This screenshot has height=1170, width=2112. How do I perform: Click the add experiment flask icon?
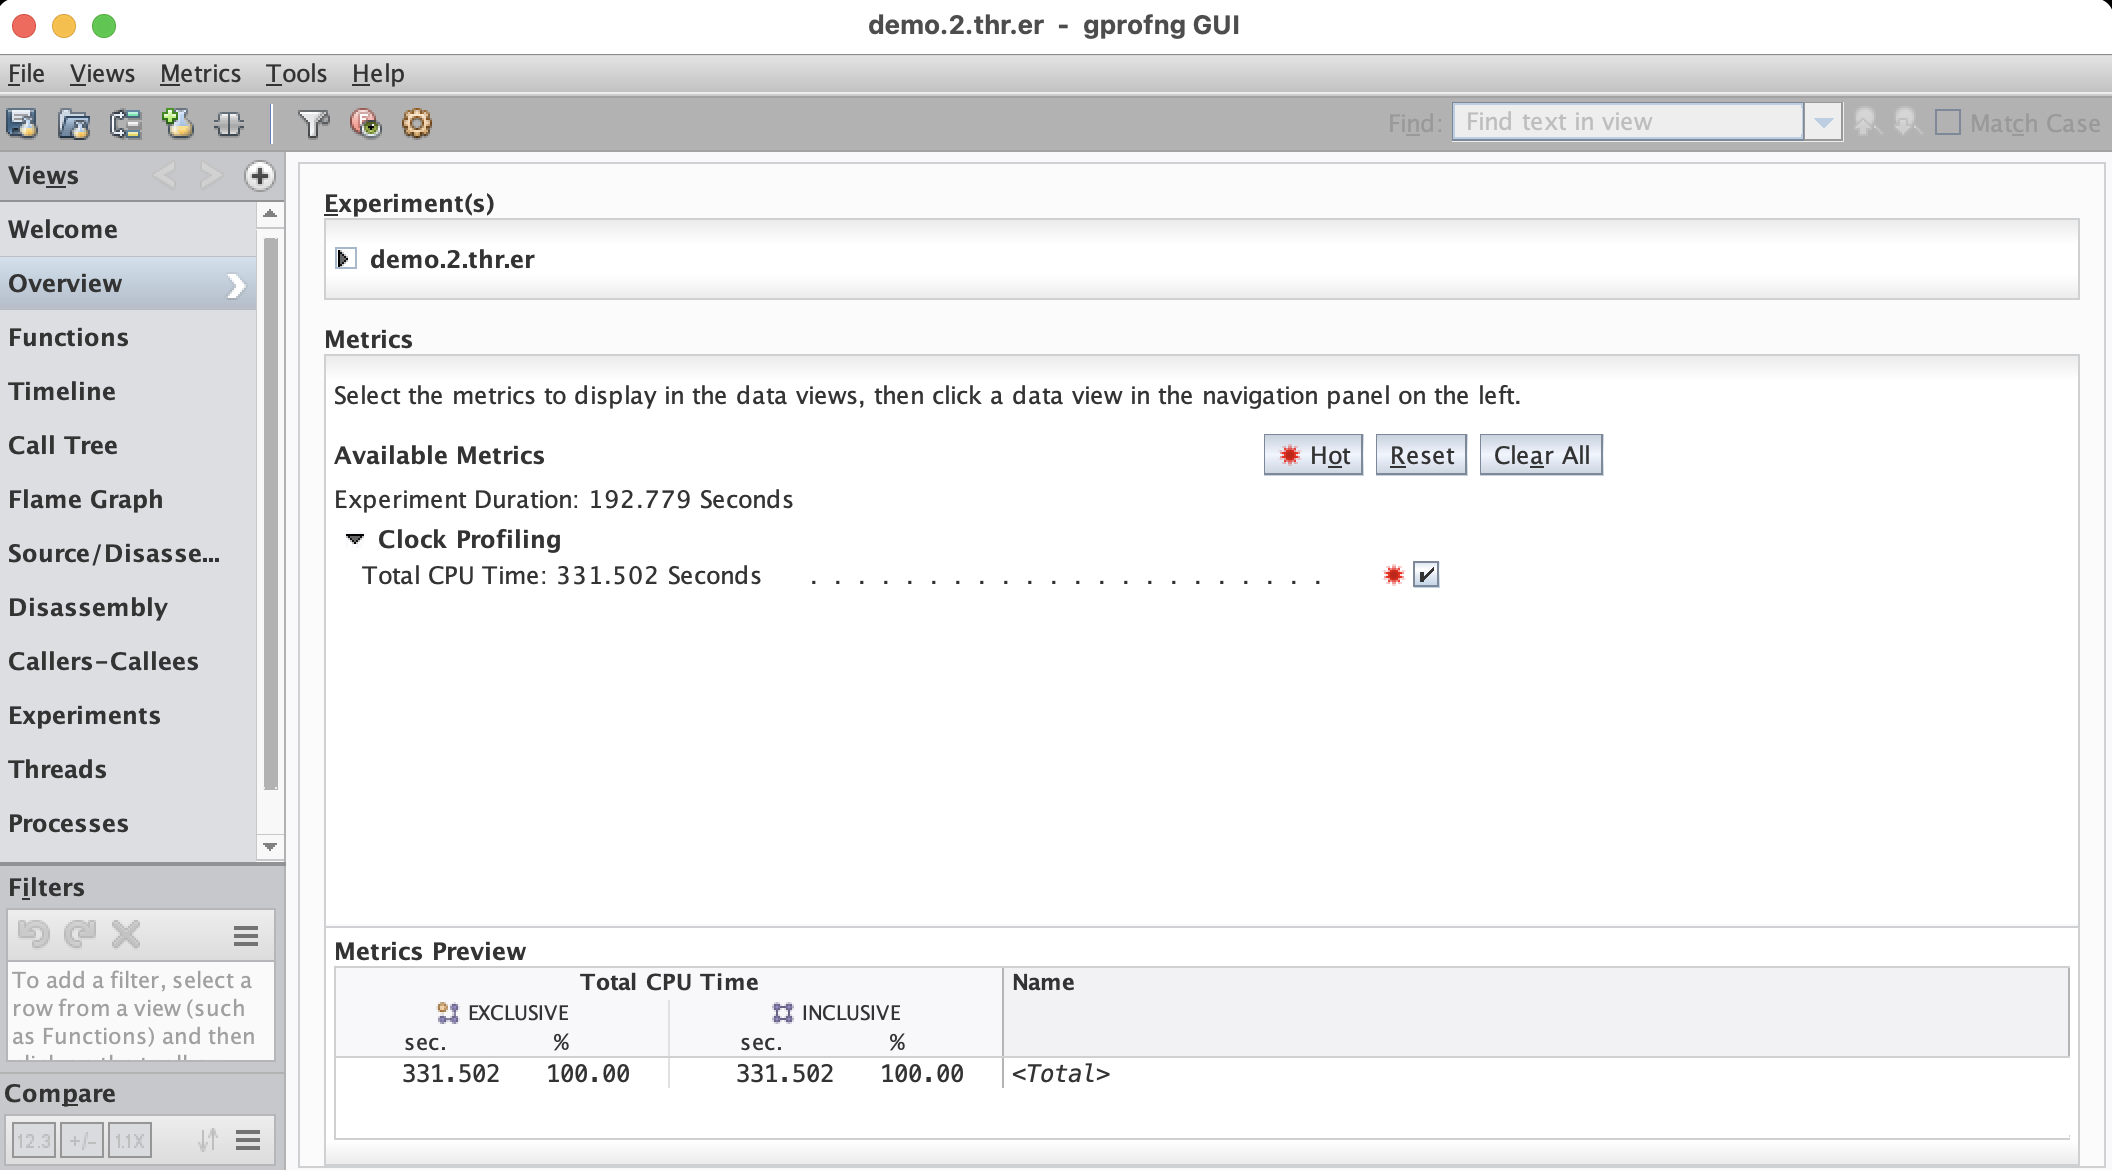click(x=178, y=123)
